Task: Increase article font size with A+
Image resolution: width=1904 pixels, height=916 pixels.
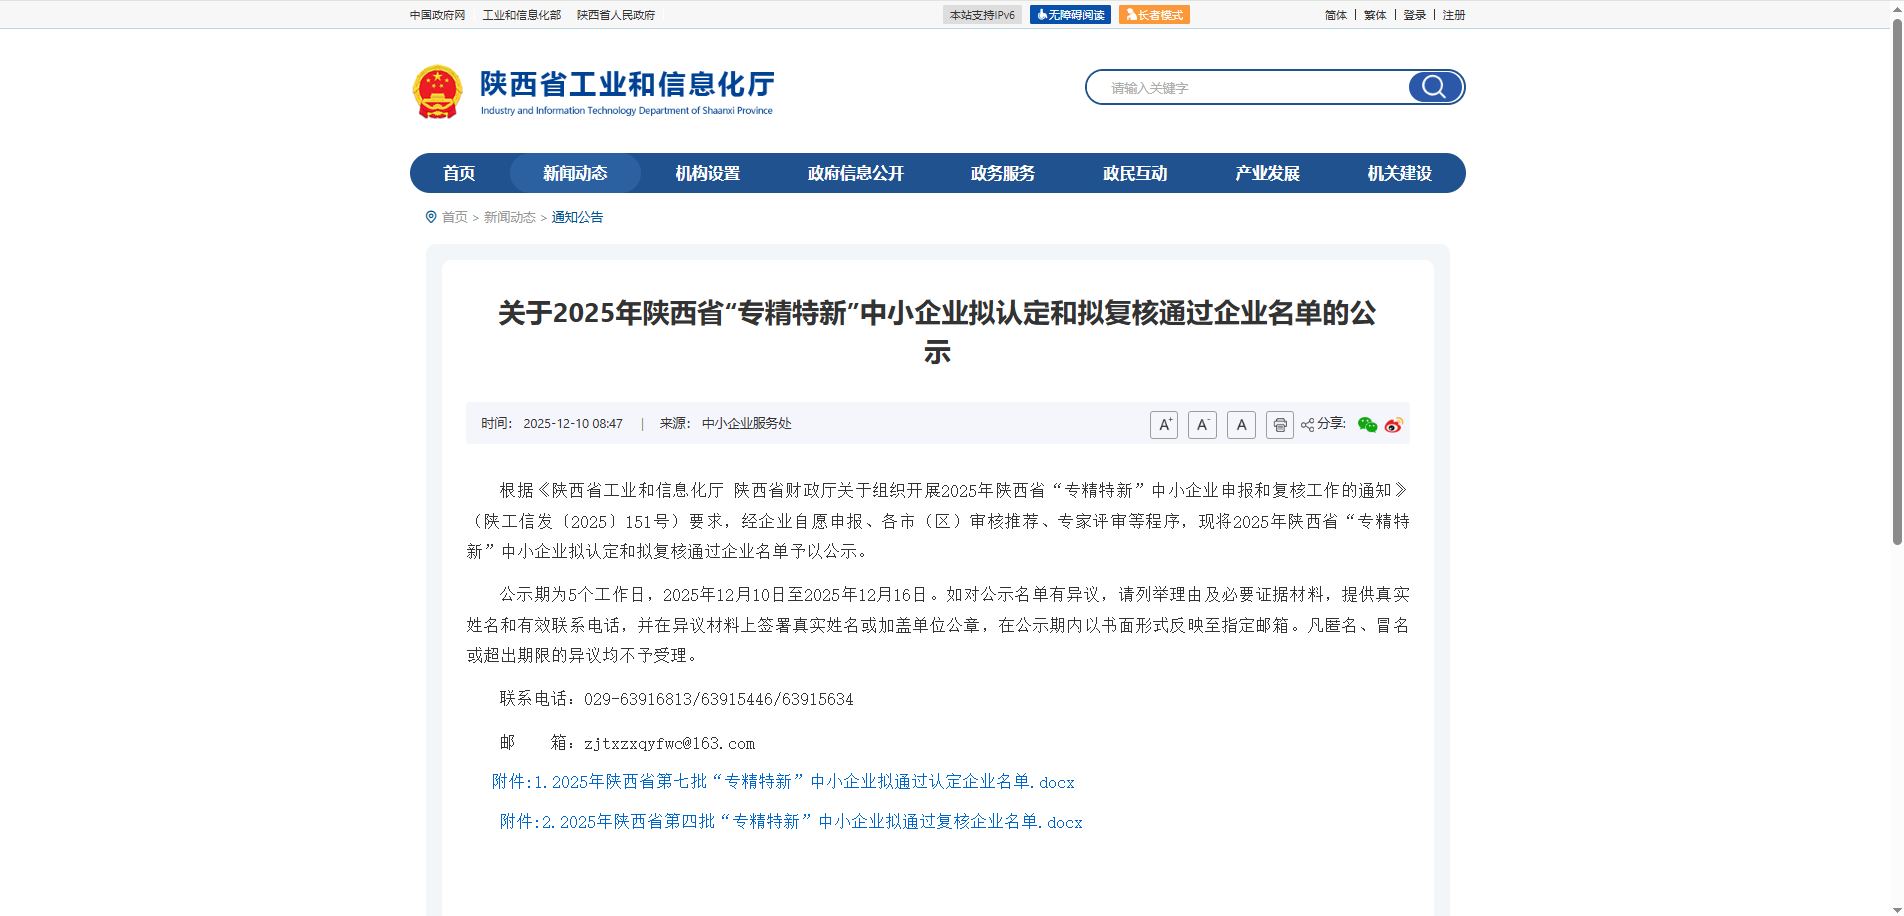Action: tap(1164, 425)
